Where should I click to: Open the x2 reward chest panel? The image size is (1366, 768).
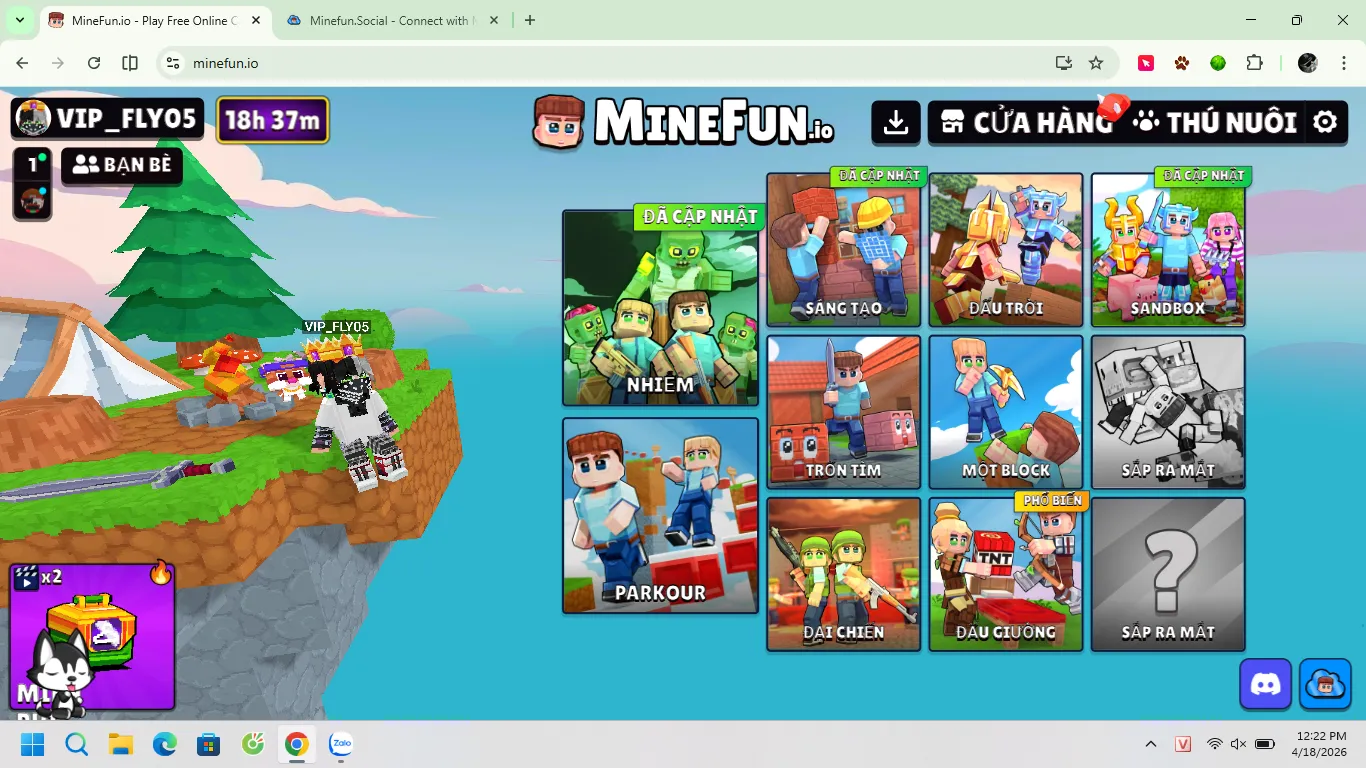tap(92, 637)
